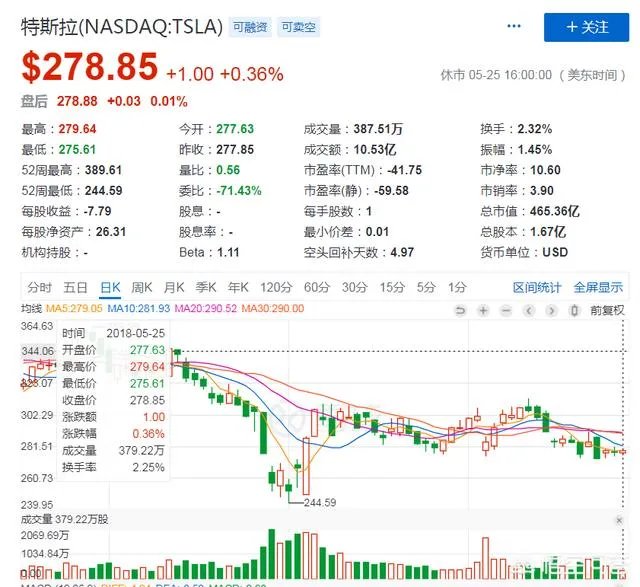The height and width of the screenshot is (587, 640).
Task: Switch to the 120分 tab
Action: (x=276, y=287)
